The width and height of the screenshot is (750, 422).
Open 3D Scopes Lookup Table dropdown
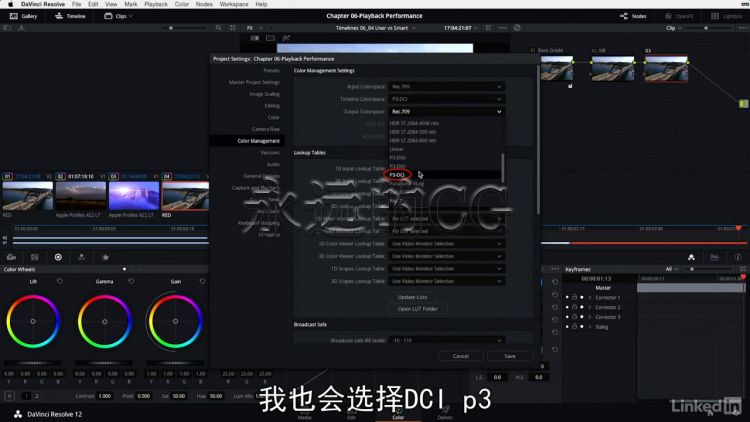click(446, 281)
